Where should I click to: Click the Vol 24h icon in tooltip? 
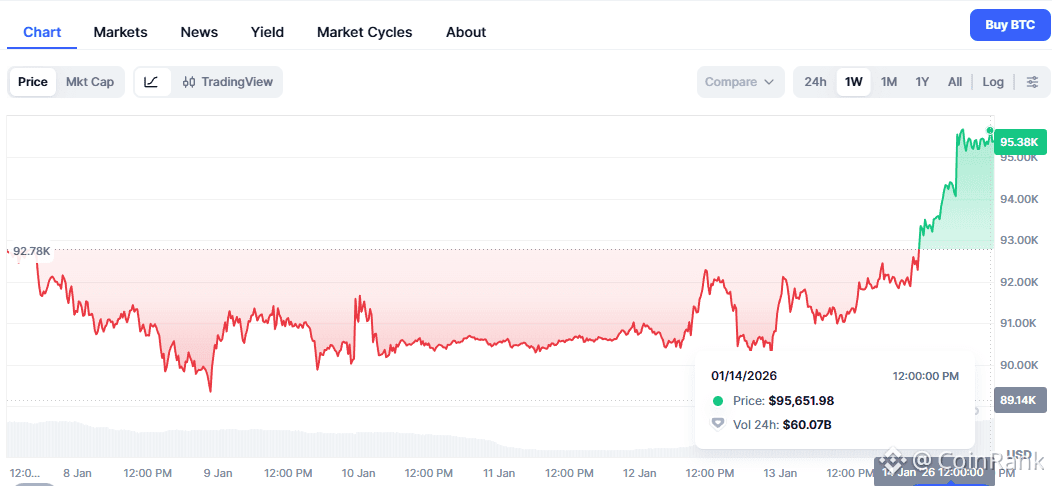717,424
